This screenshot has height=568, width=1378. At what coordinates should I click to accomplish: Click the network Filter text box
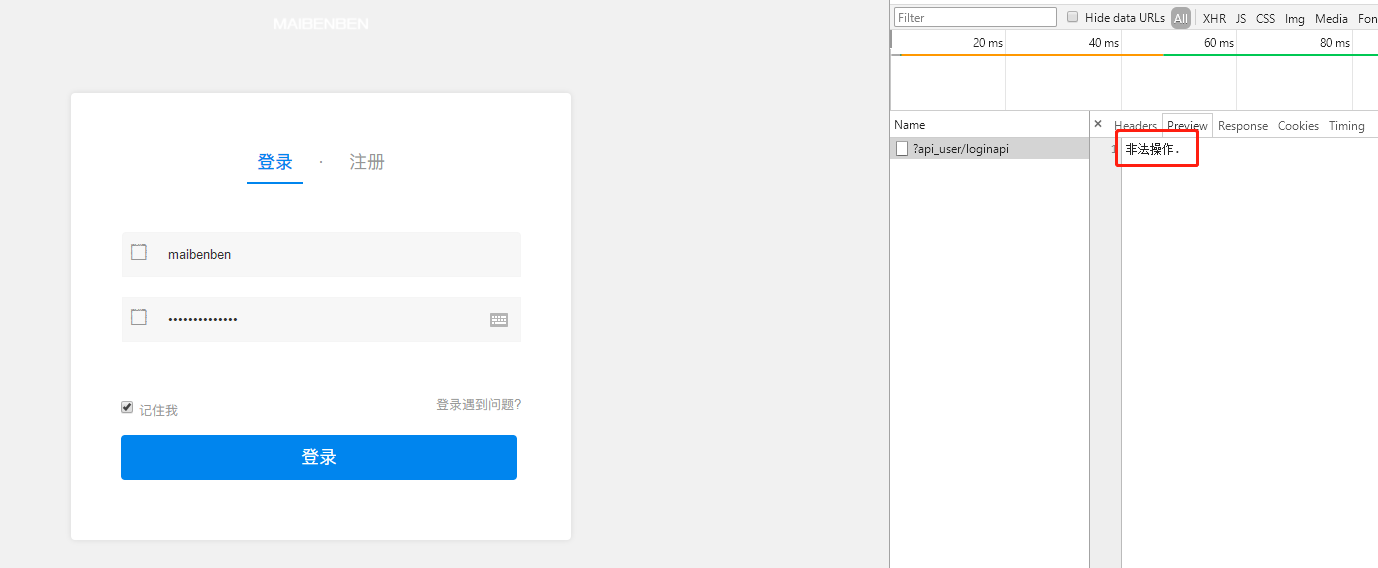pyautogui.click(x=975, y=18)
